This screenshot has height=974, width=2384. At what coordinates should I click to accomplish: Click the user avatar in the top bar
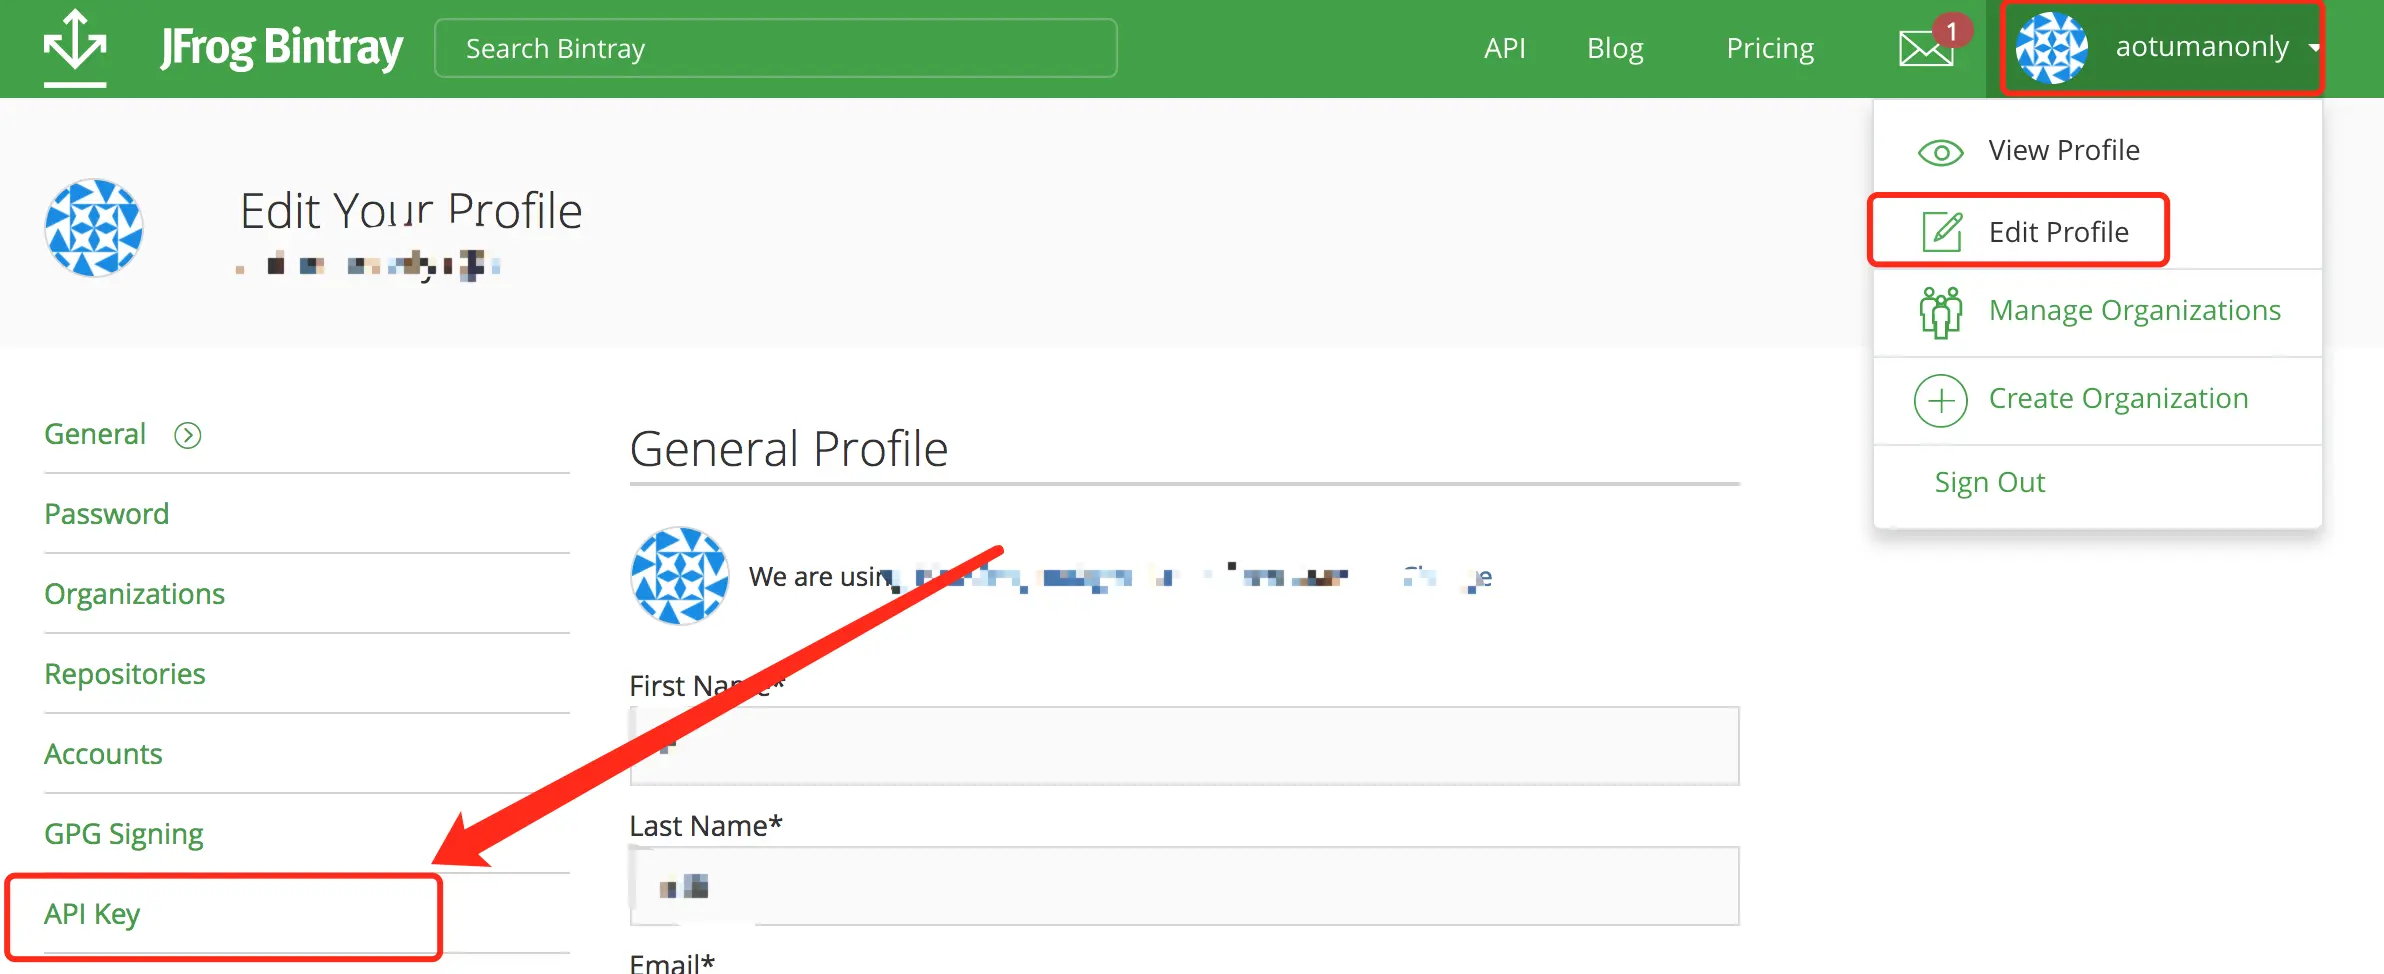[x=2051, y=47]
